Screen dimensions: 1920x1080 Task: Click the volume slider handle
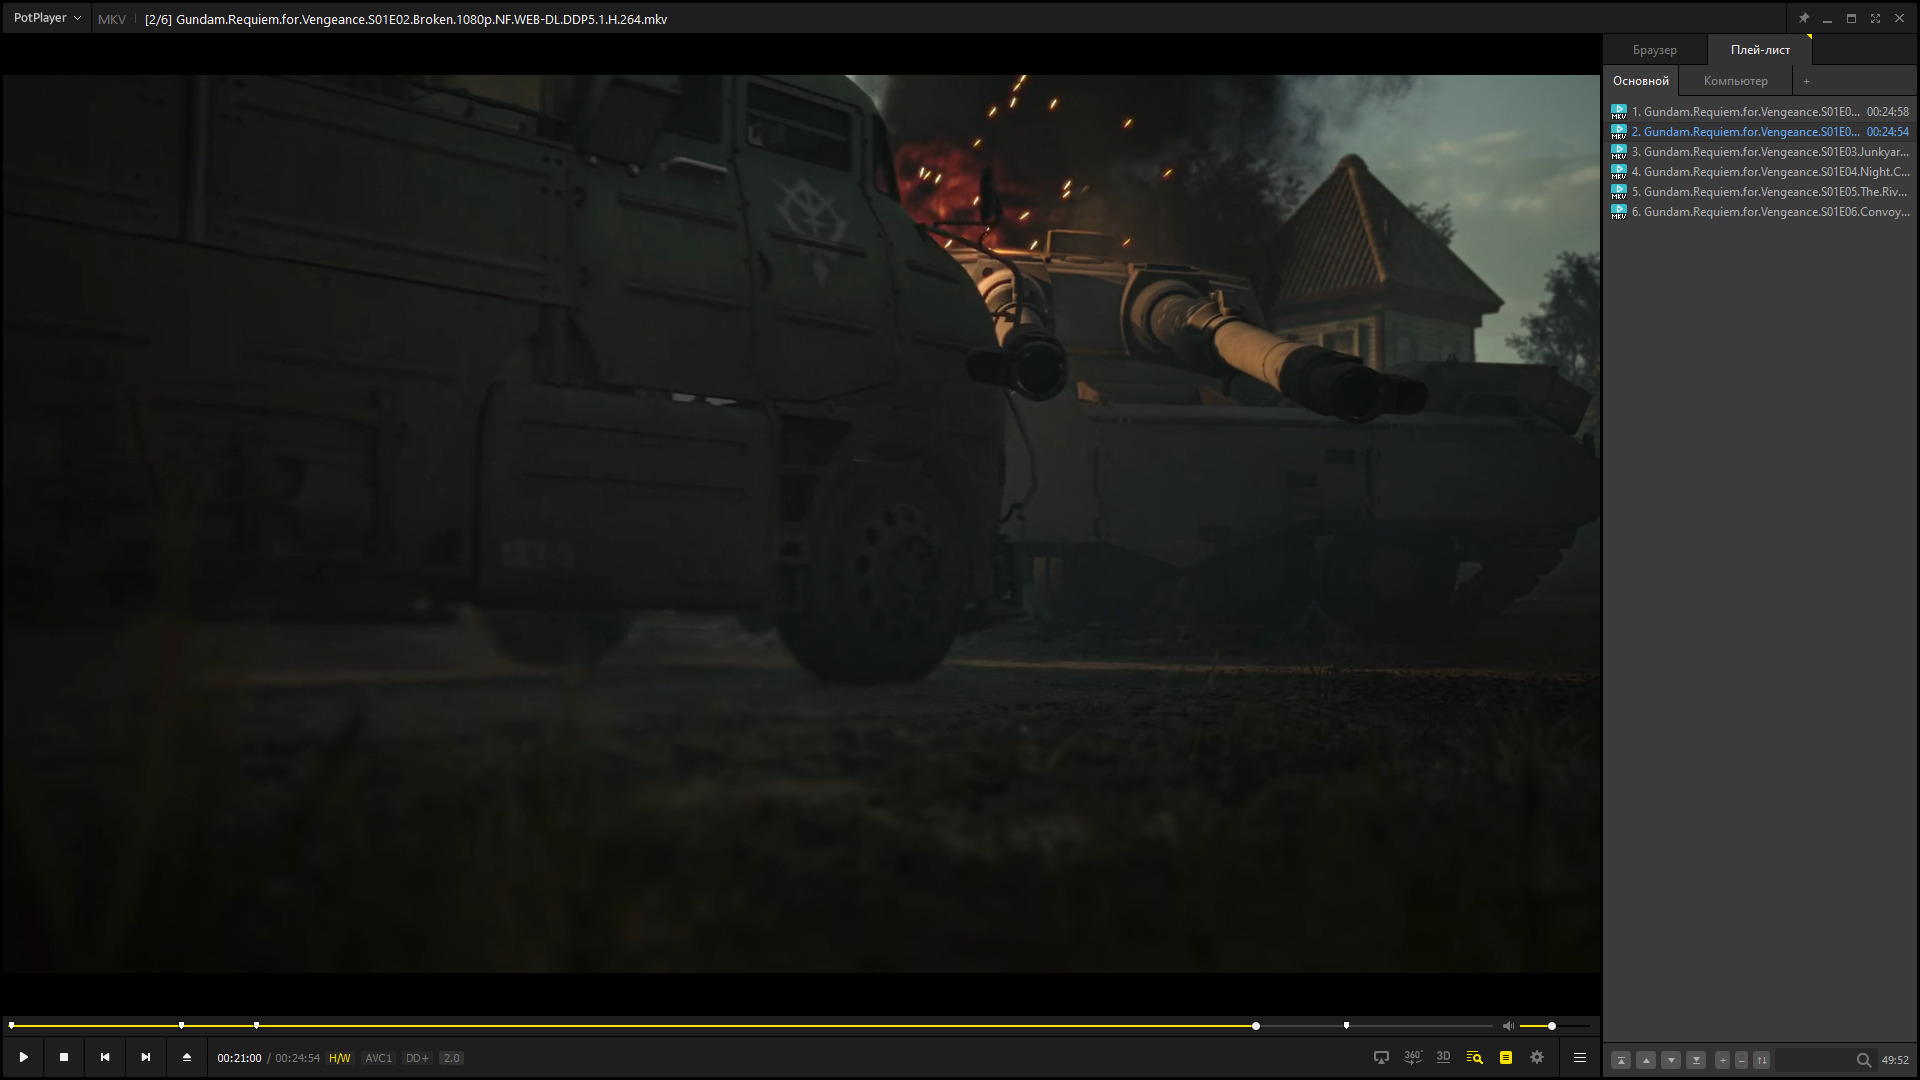pyautogui.click(x=1552, y=1026)
